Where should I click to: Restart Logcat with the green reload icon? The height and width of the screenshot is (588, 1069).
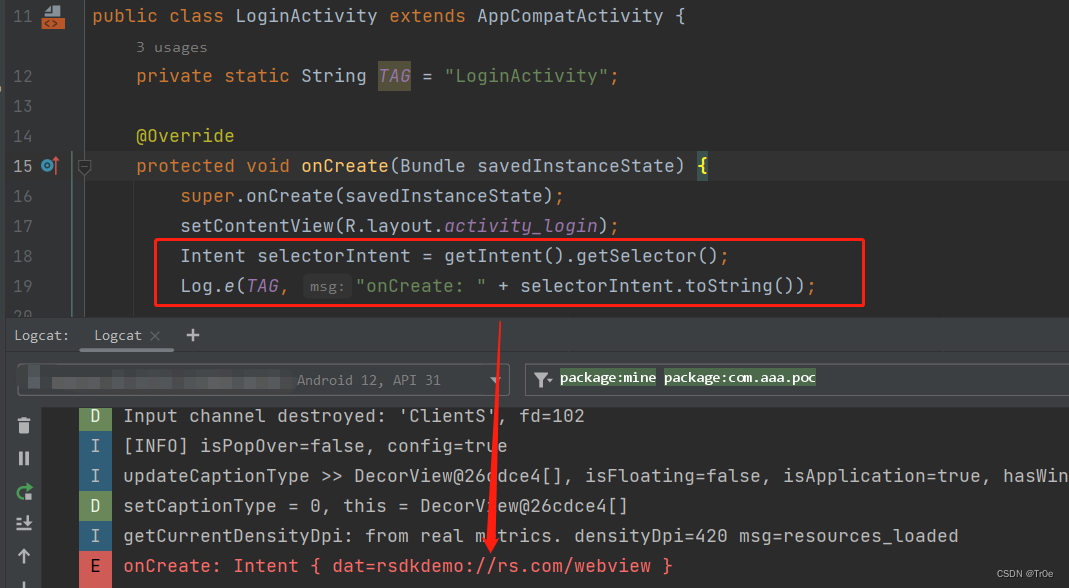[x=24, y=491]
